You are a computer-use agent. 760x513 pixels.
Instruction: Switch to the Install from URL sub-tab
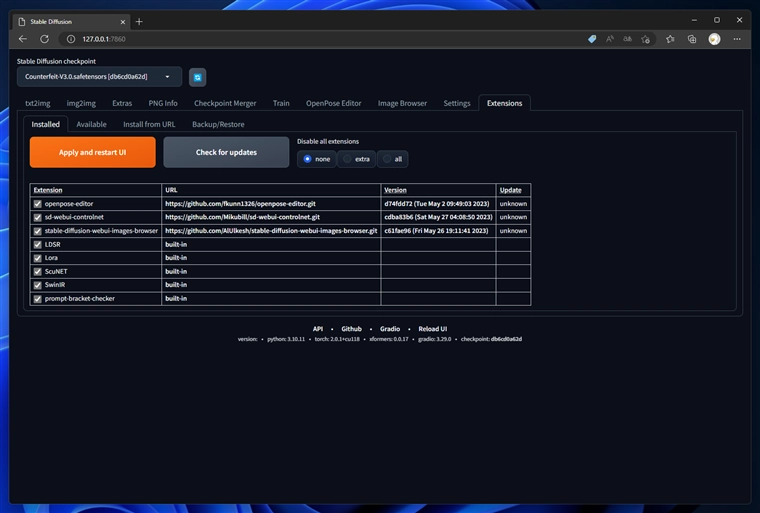(149, 124)
